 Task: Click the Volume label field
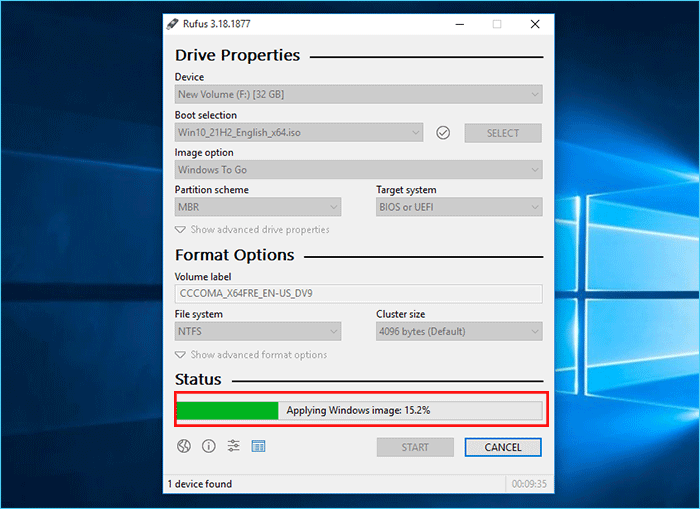point(358,293)
